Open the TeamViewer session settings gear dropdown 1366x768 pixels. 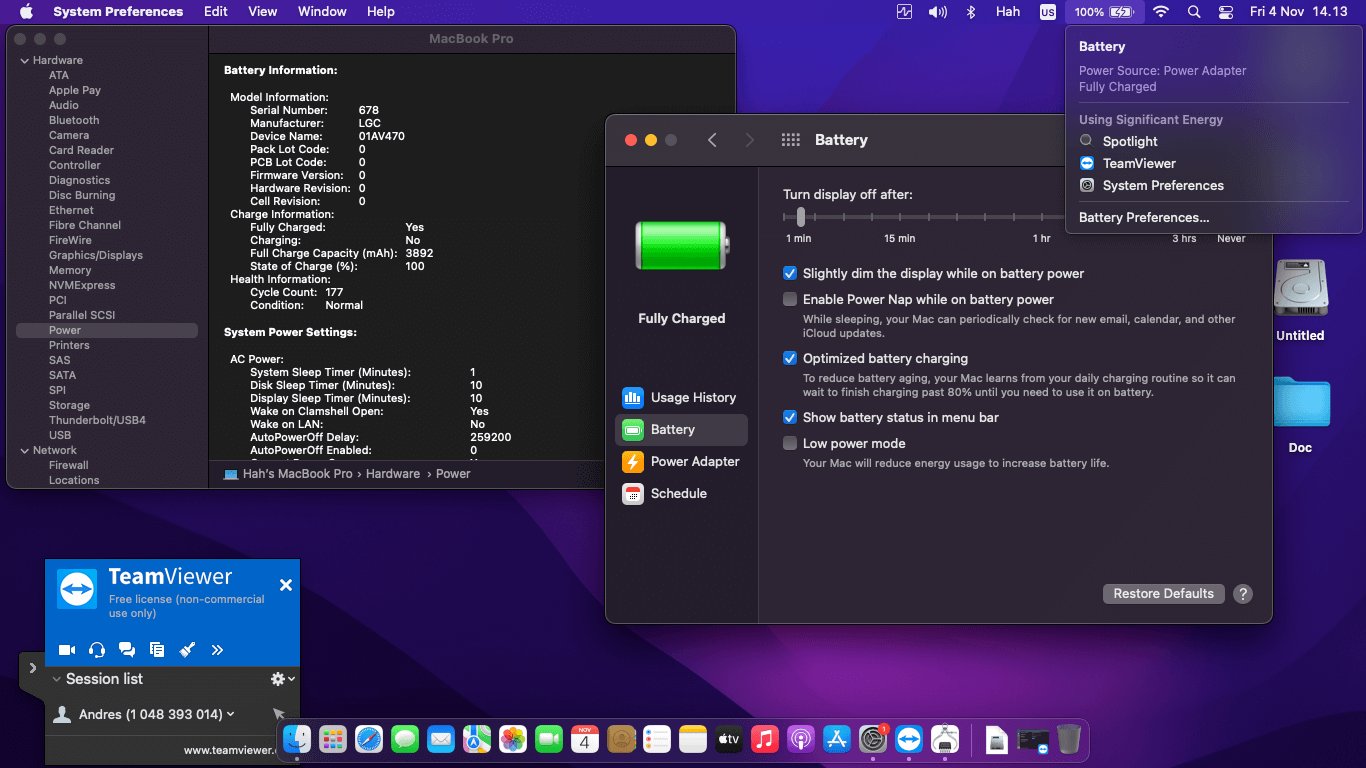tap(283, 679)
